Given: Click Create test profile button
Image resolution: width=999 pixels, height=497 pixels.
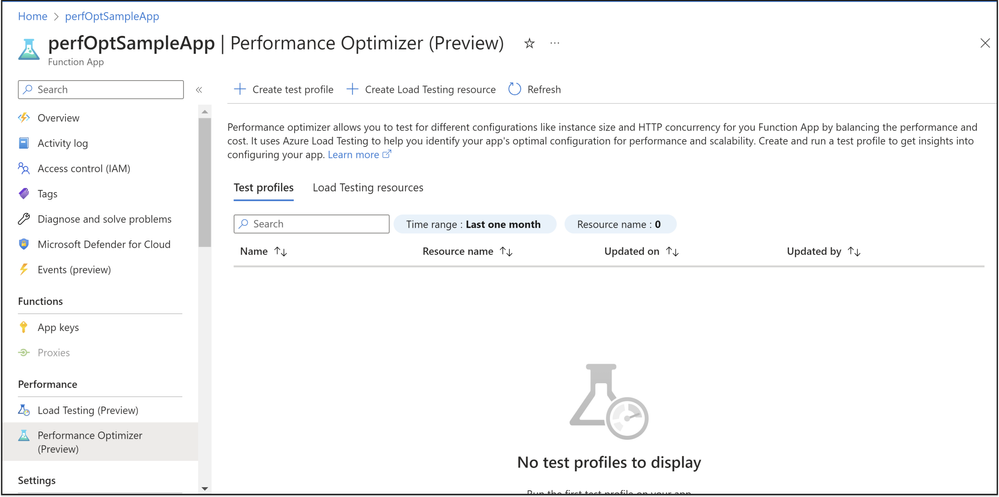Looking at the screenshot, I should tap(284, 89).
